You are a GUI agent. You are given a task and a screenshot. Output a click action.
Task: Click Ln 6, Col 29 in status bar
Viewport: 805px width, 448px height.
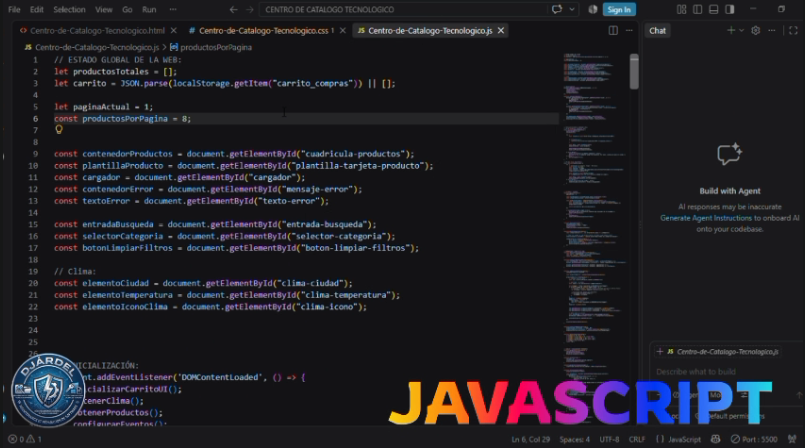pos(530,440)
